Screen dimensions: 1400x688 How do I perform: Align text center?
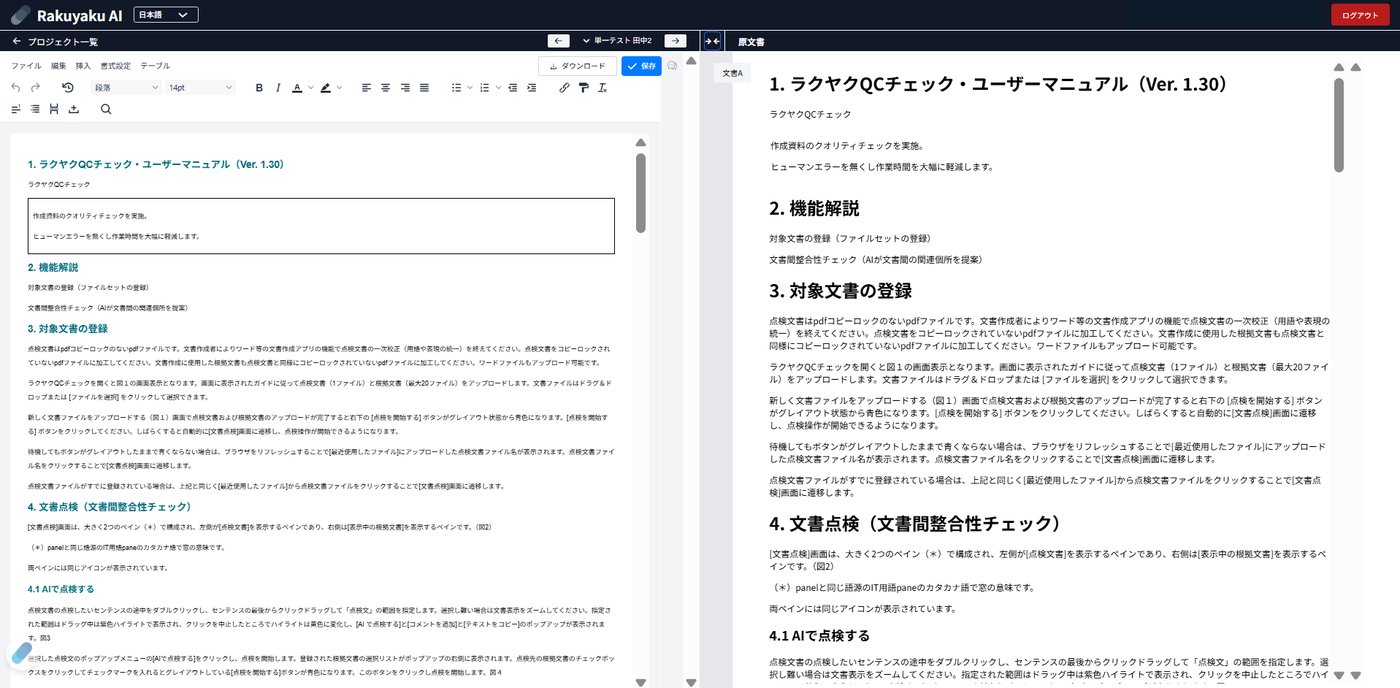coord(385,88)
